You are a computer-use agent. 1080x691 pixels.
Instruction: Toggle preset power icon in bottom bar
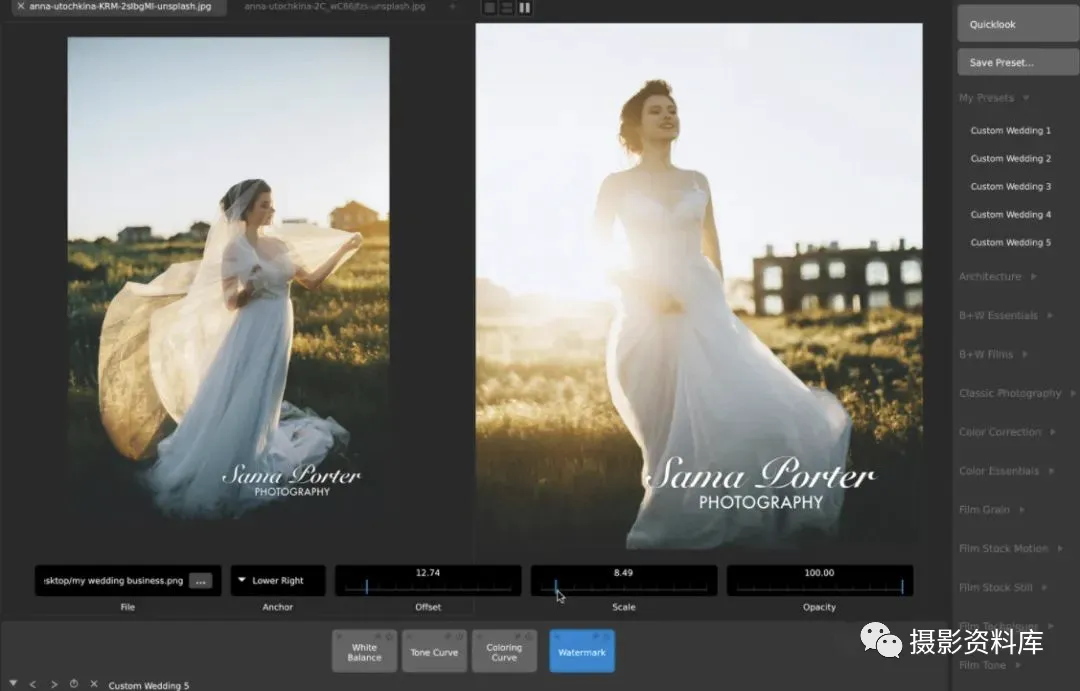(x=74, y=683)
